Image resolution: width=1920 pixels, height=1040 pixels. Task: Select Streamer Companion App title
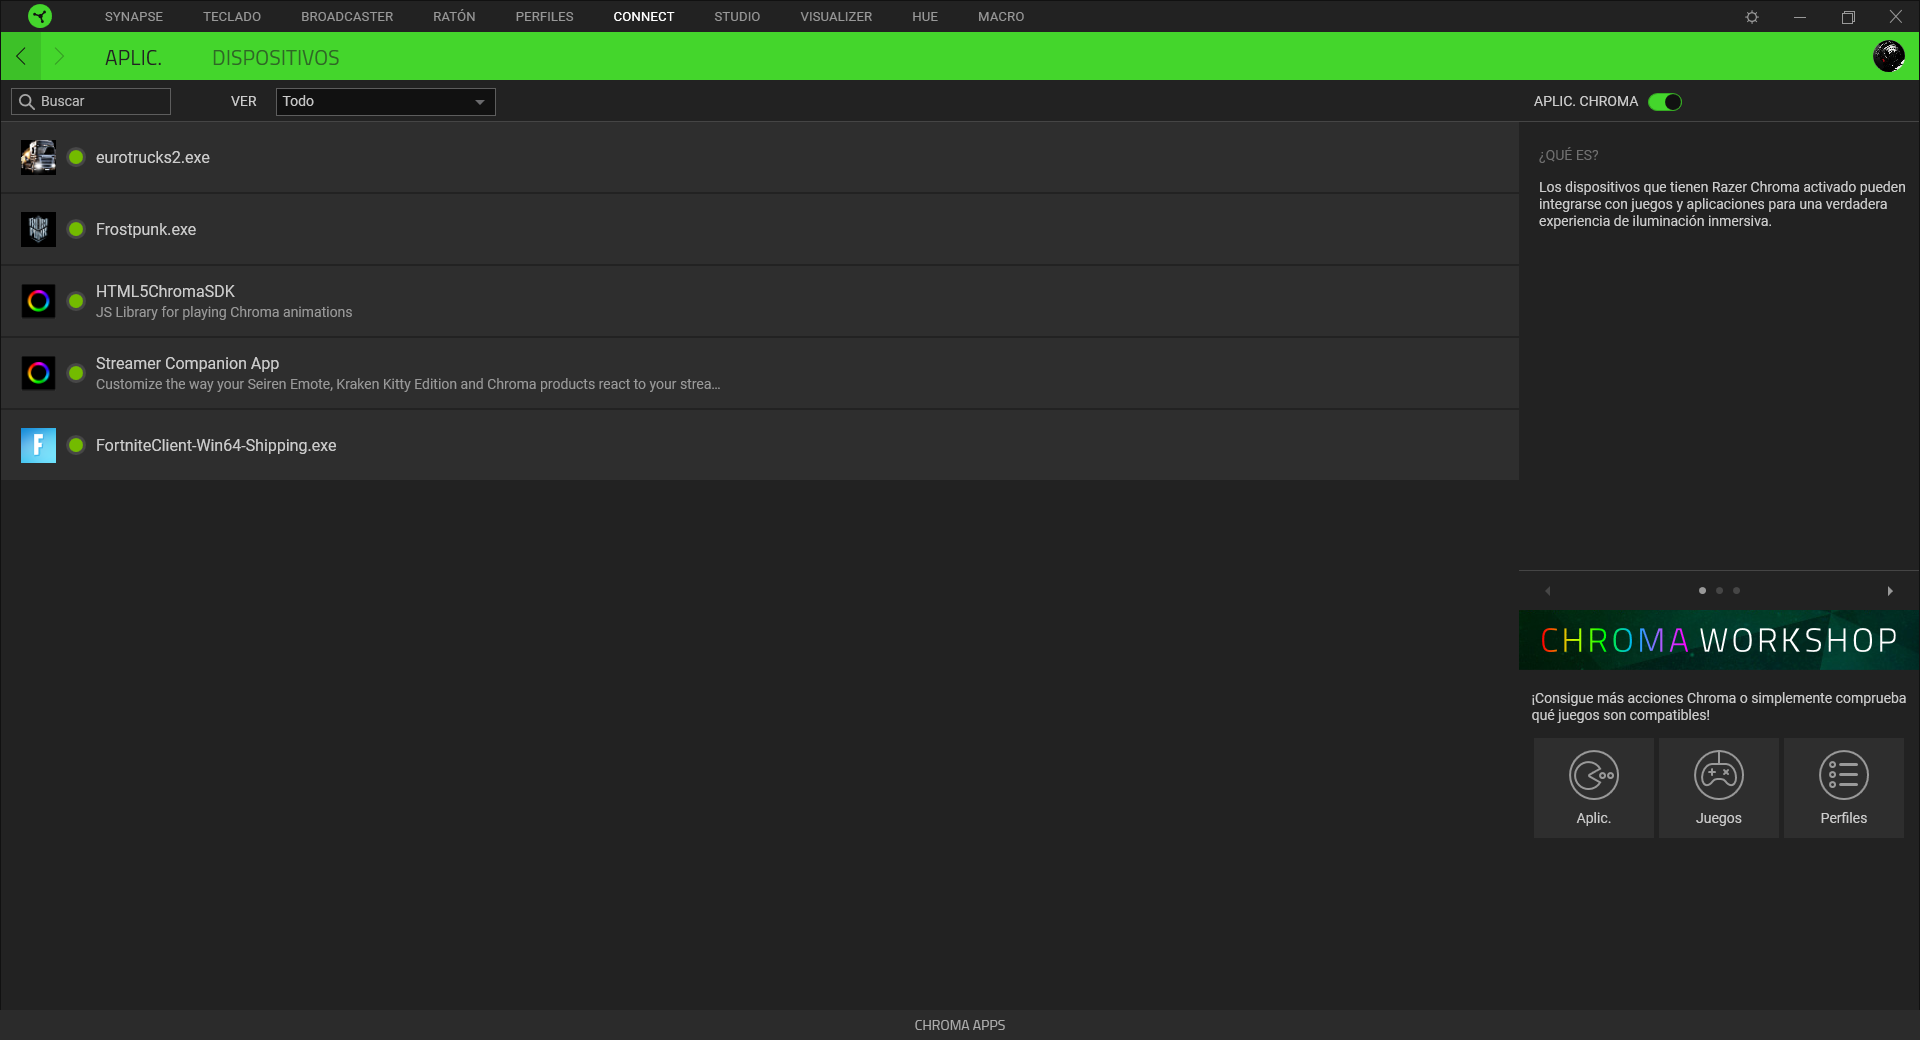(x=187, y=363)
